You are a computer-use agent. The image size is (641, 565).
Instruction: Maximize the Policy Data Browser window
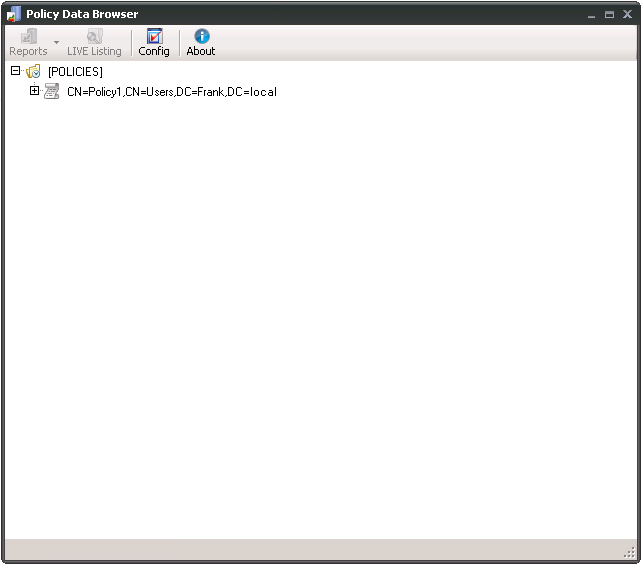click(x=609, y=15)
